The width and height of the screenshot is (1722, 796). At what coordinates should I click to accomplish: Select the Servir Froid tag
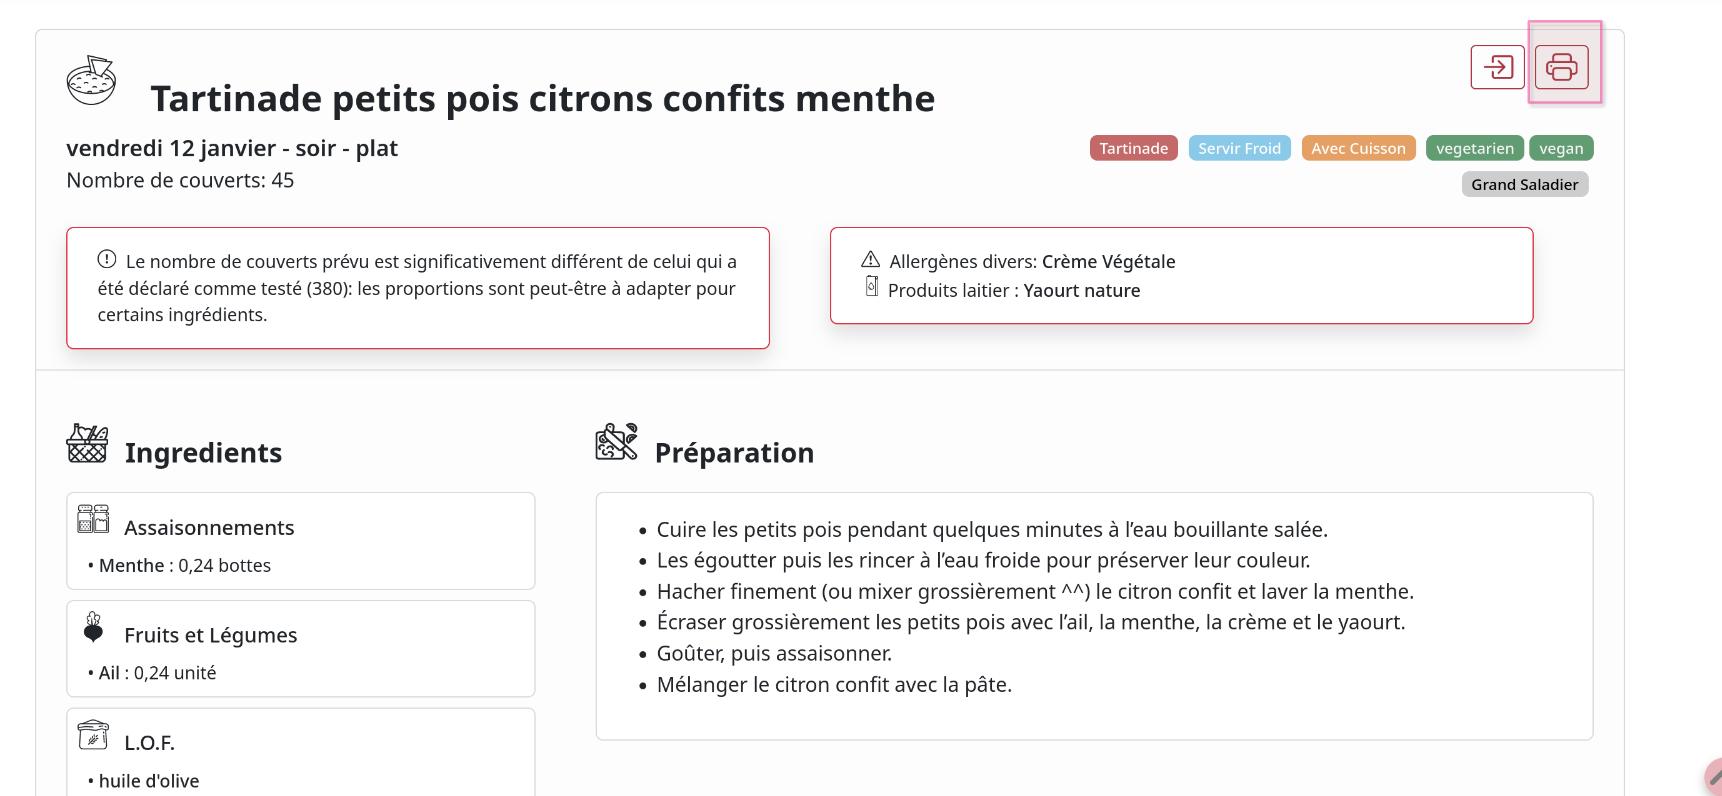[x=1239, y=148]
